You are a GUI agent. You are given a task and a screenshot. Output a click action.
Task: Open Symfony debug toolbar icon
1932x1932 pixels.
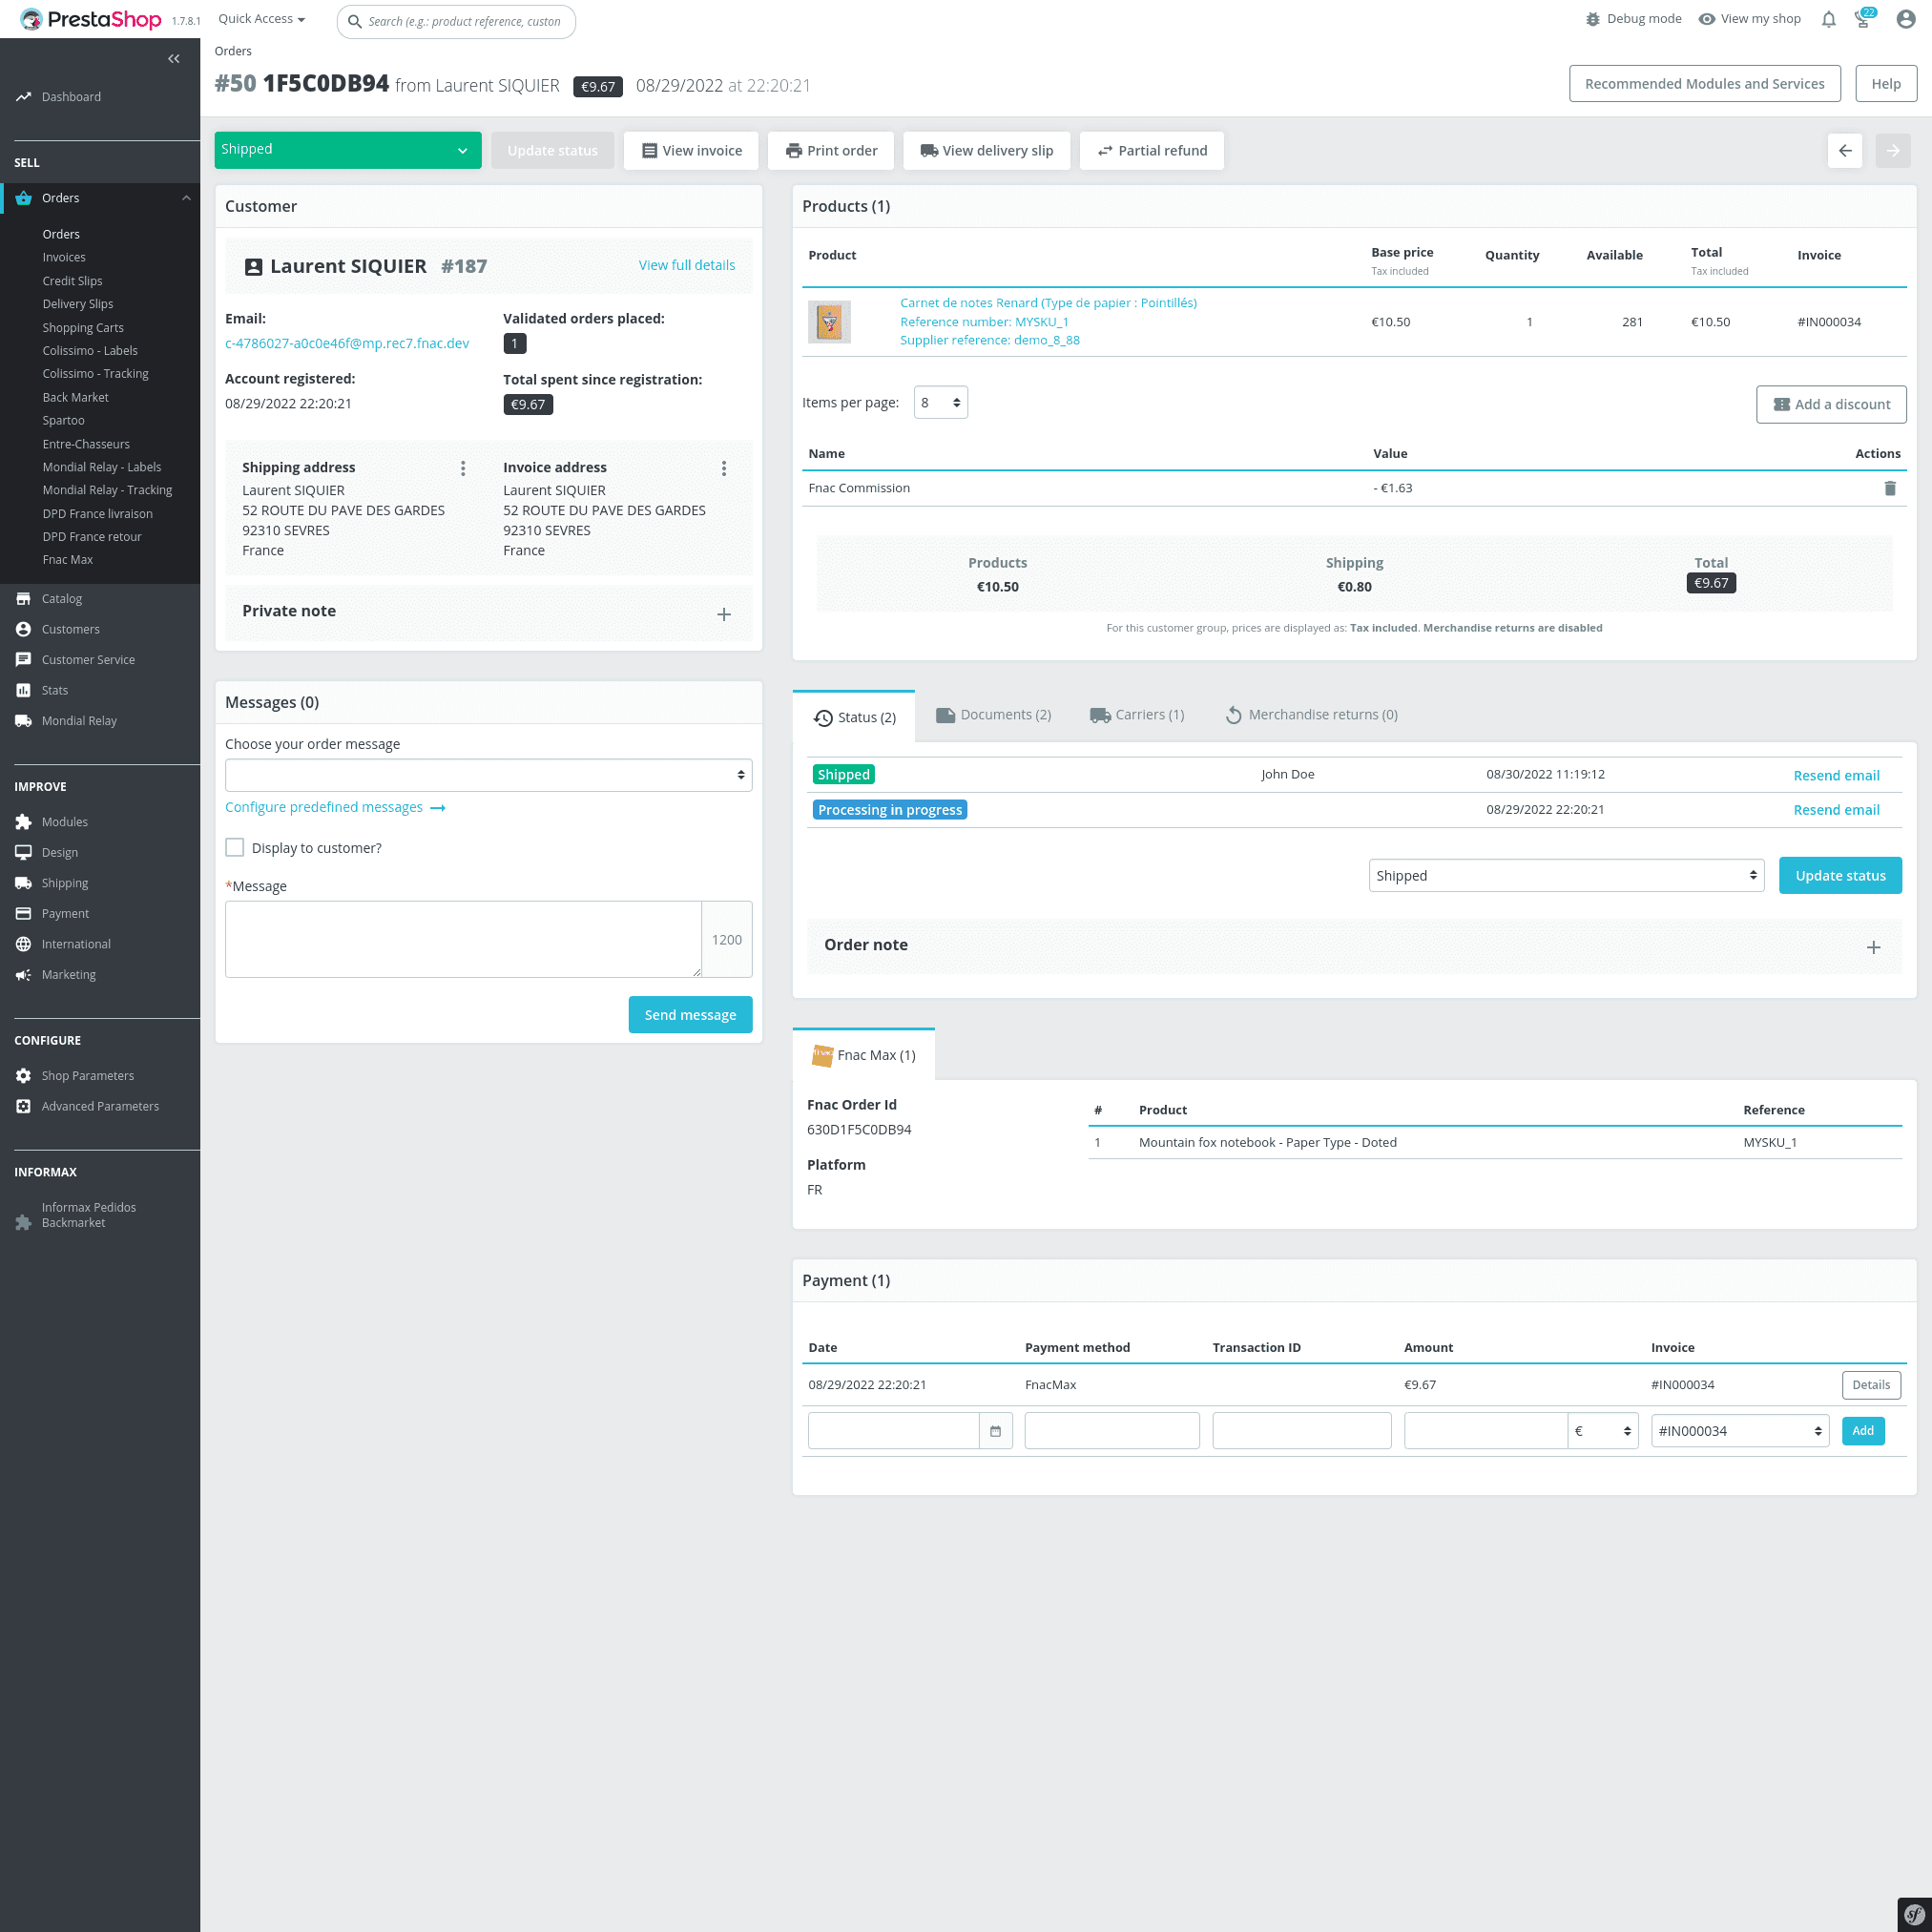click(x=1913, y=1914)
